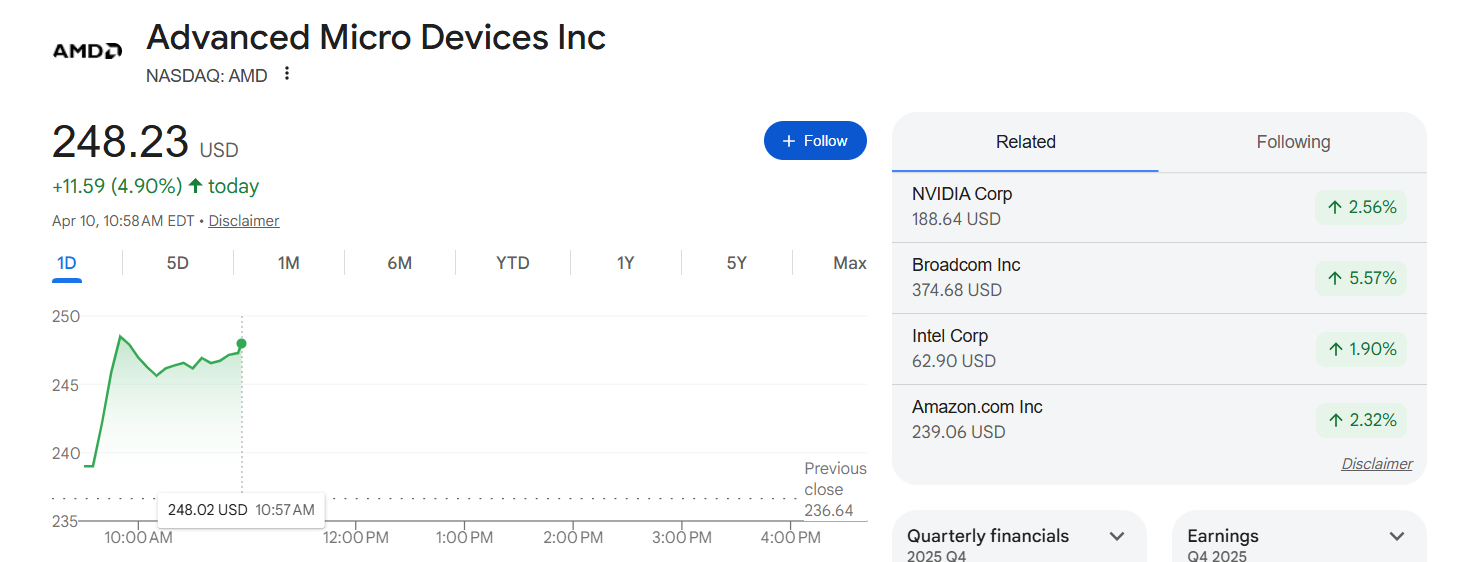The width and height of the screenshot is (1461, 562).
Task: Expand the Earnings dropdown chevron
Action: click(1397, 537)
